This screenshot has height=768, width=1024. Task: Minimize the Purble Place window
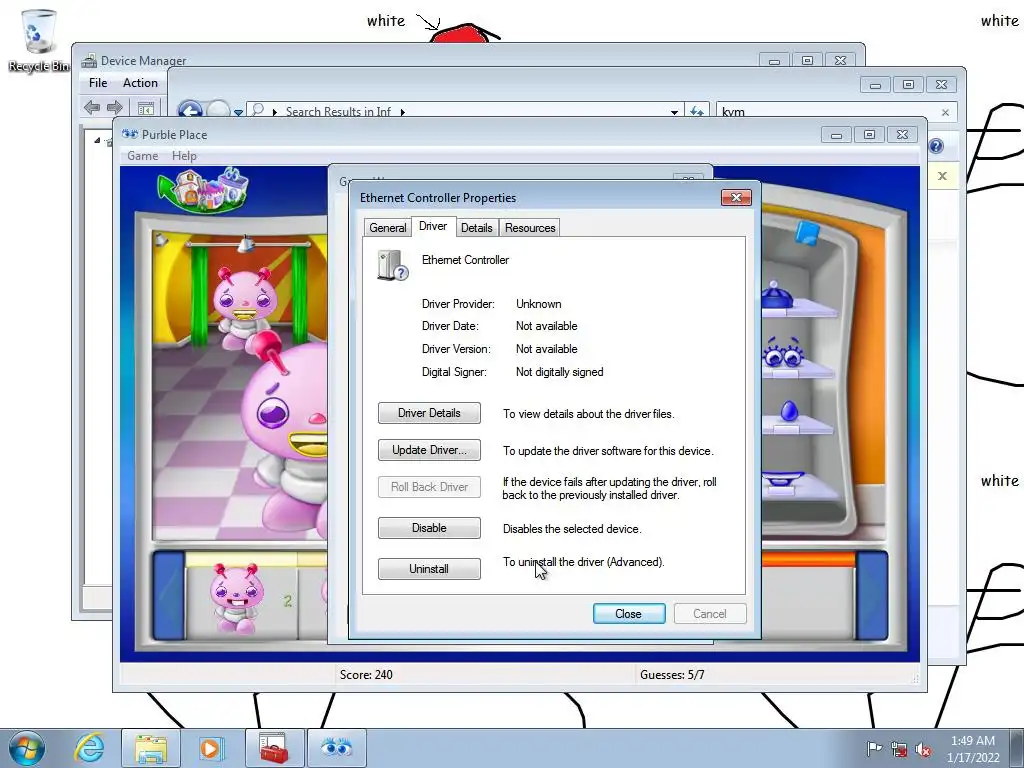point(836,135)
